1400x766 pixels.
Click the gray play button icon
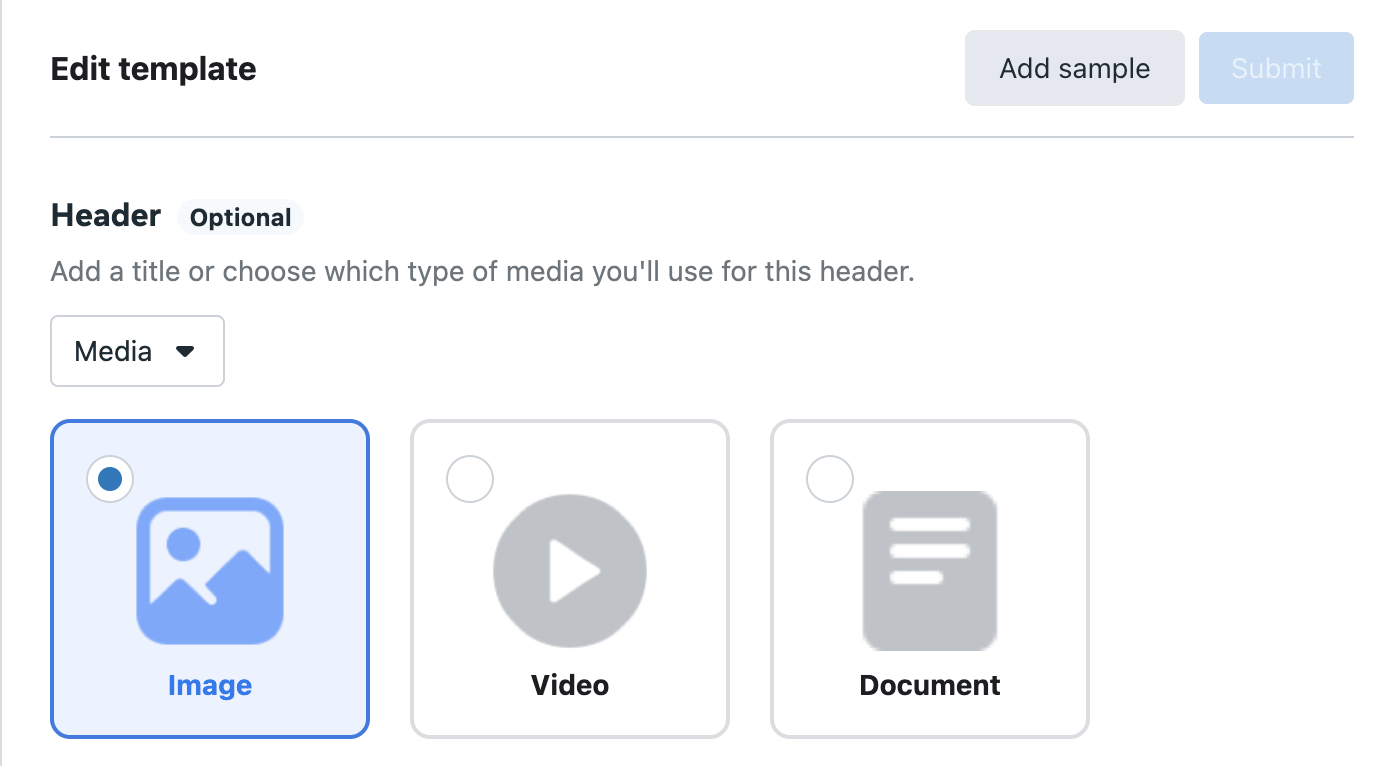pos(570,571)
